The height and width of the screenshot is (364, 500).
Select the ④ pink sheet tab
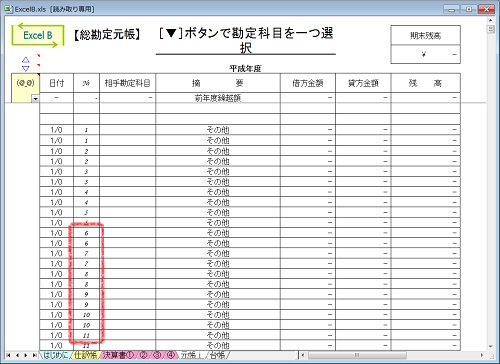click(171, 355)
